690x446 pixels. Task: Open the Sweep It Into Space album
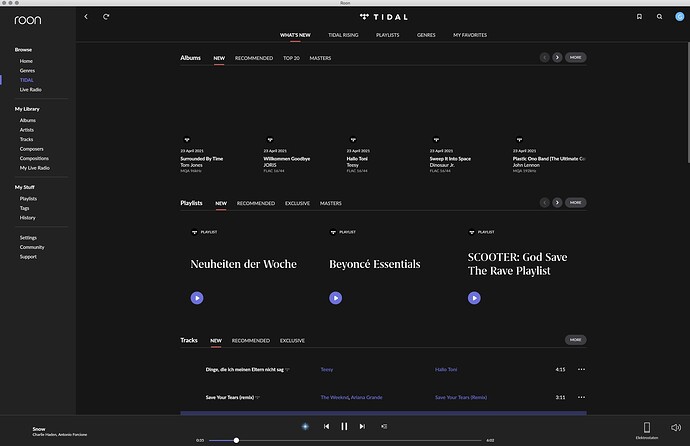click(450, 159)
